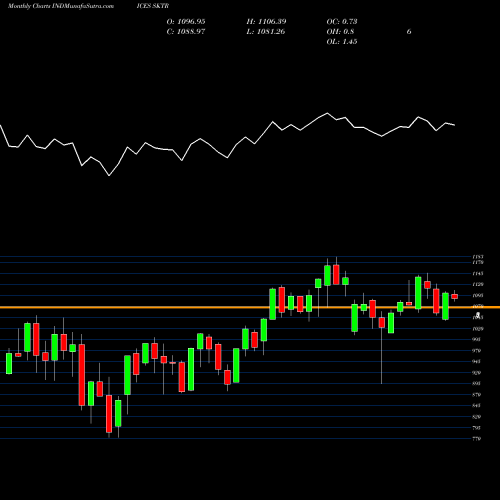500x500 pixels.
Task: Select the high value H: 1106.39
Action: click(266, 22)
